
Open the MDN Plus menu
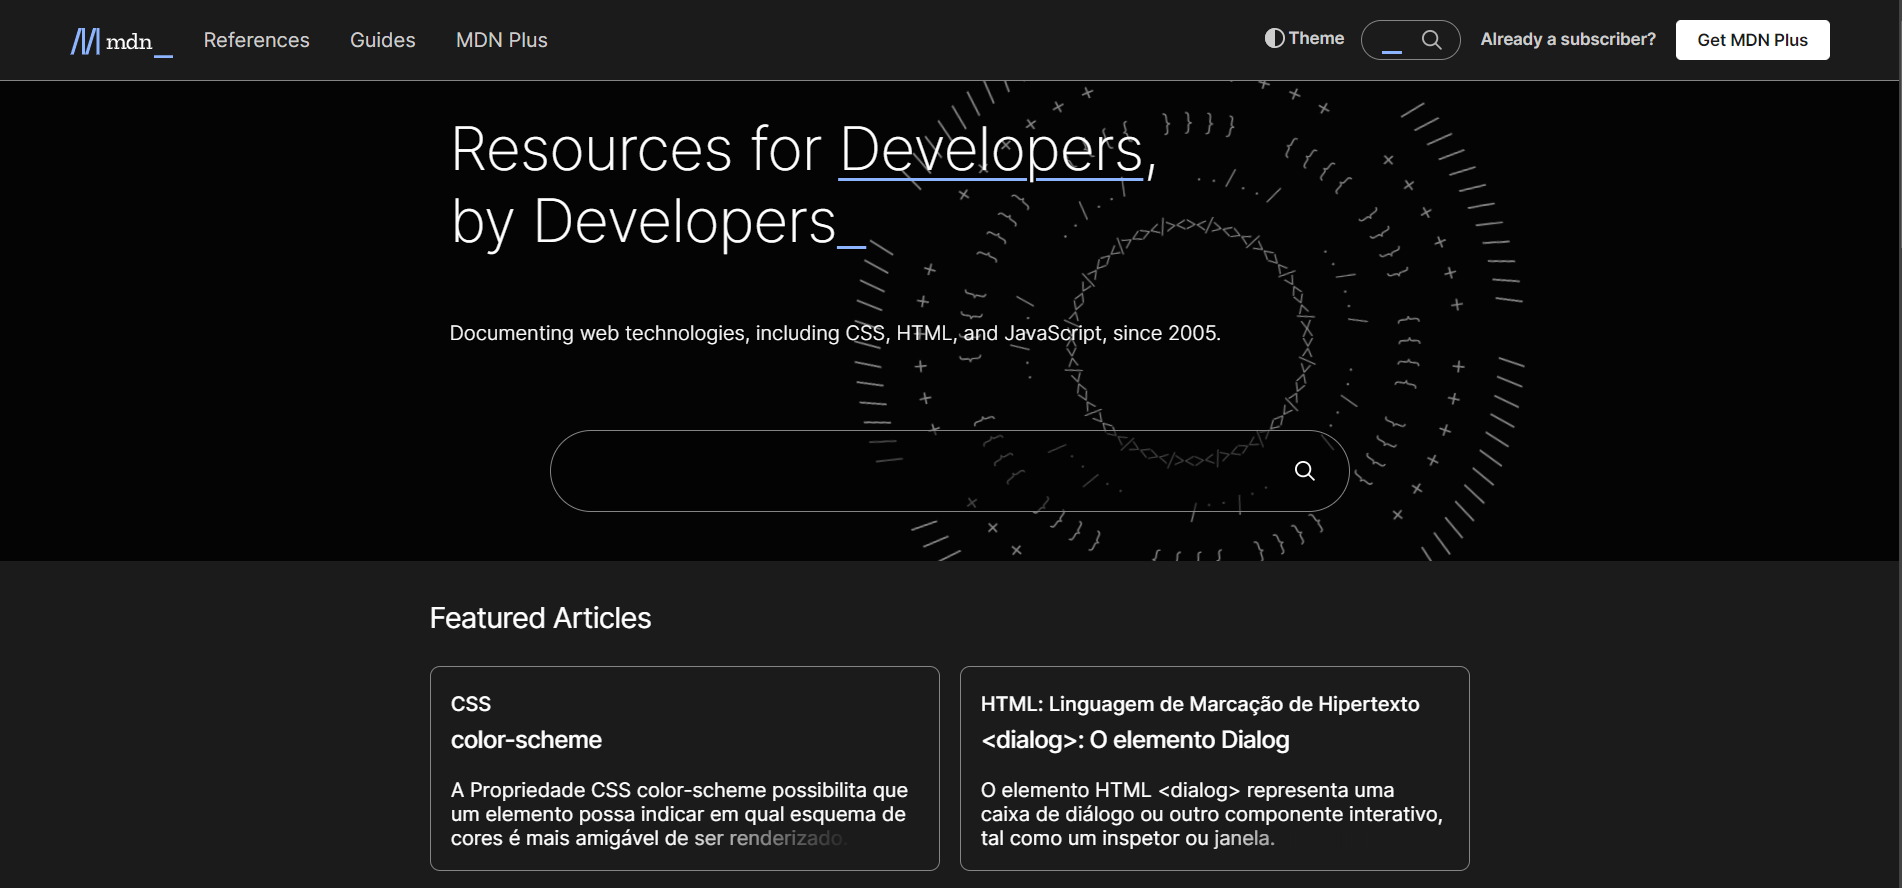coord(501,40)
